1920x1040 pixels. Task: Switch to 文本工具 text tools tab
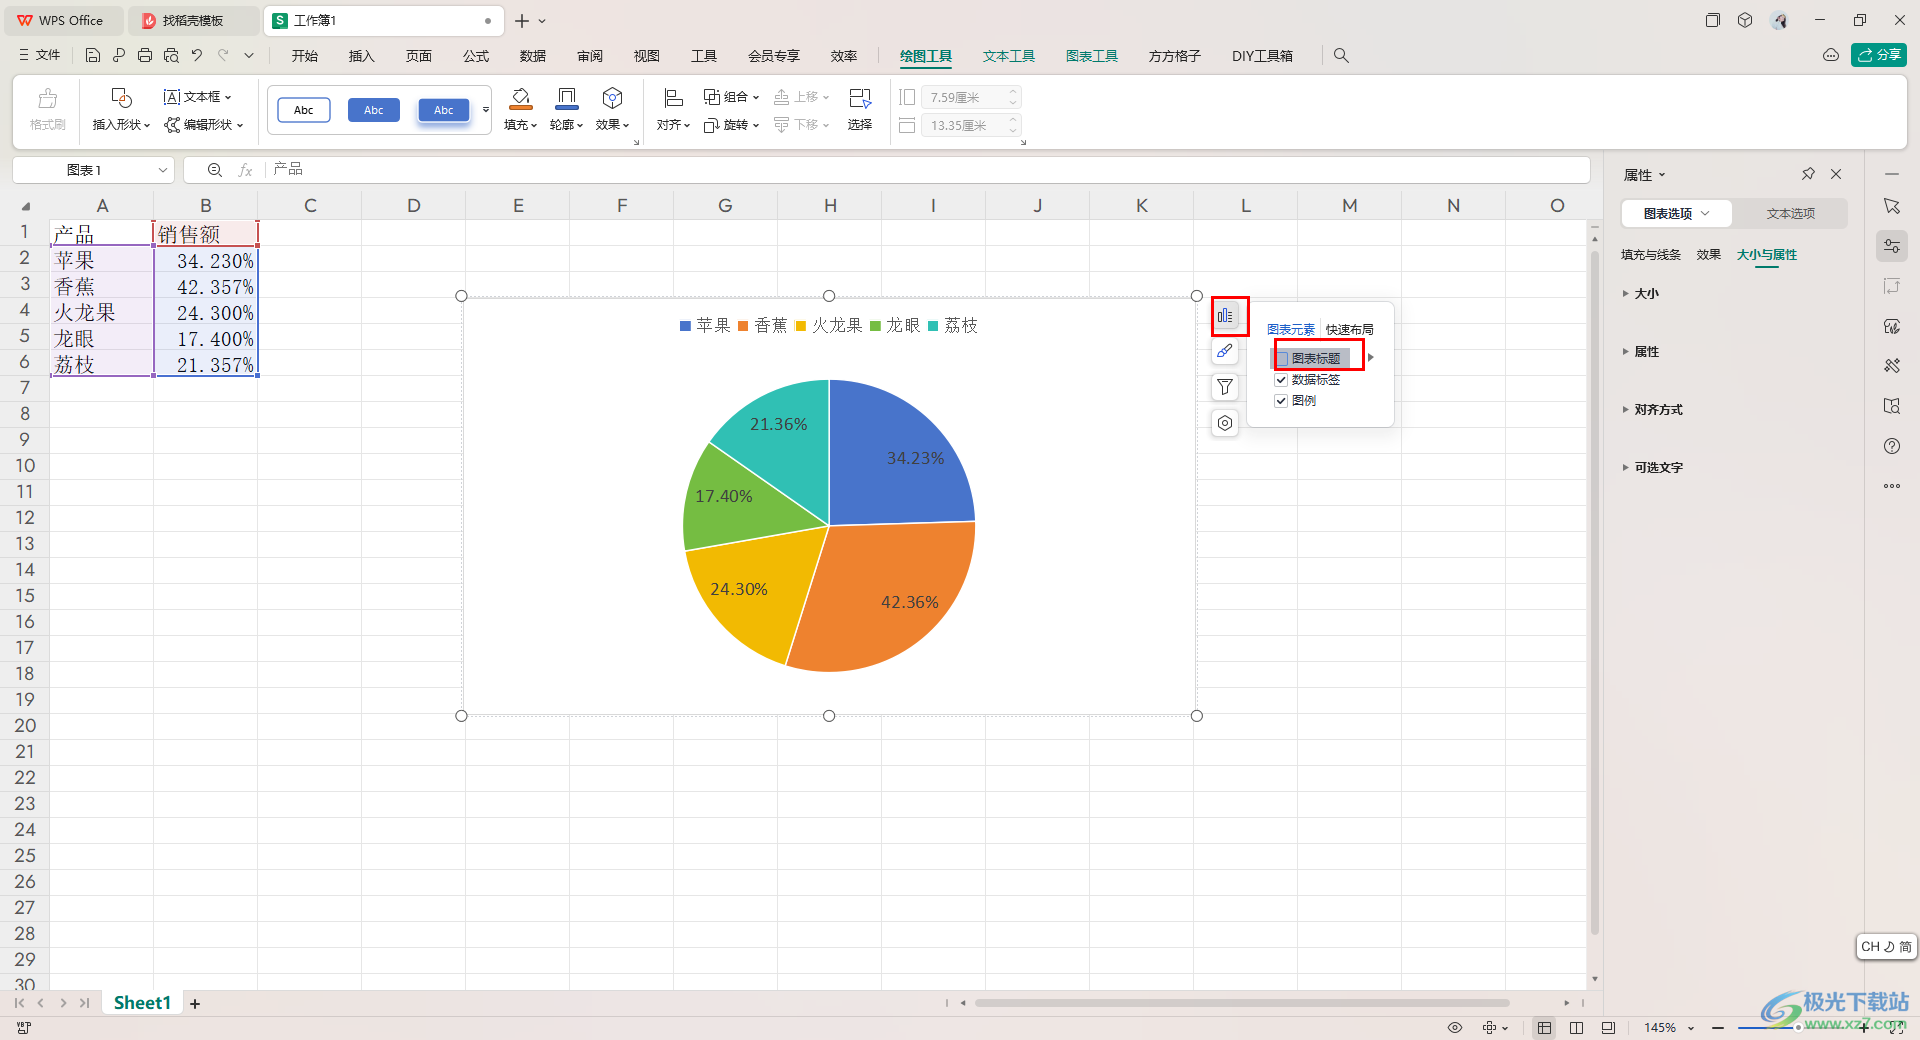pos(1008,56)
